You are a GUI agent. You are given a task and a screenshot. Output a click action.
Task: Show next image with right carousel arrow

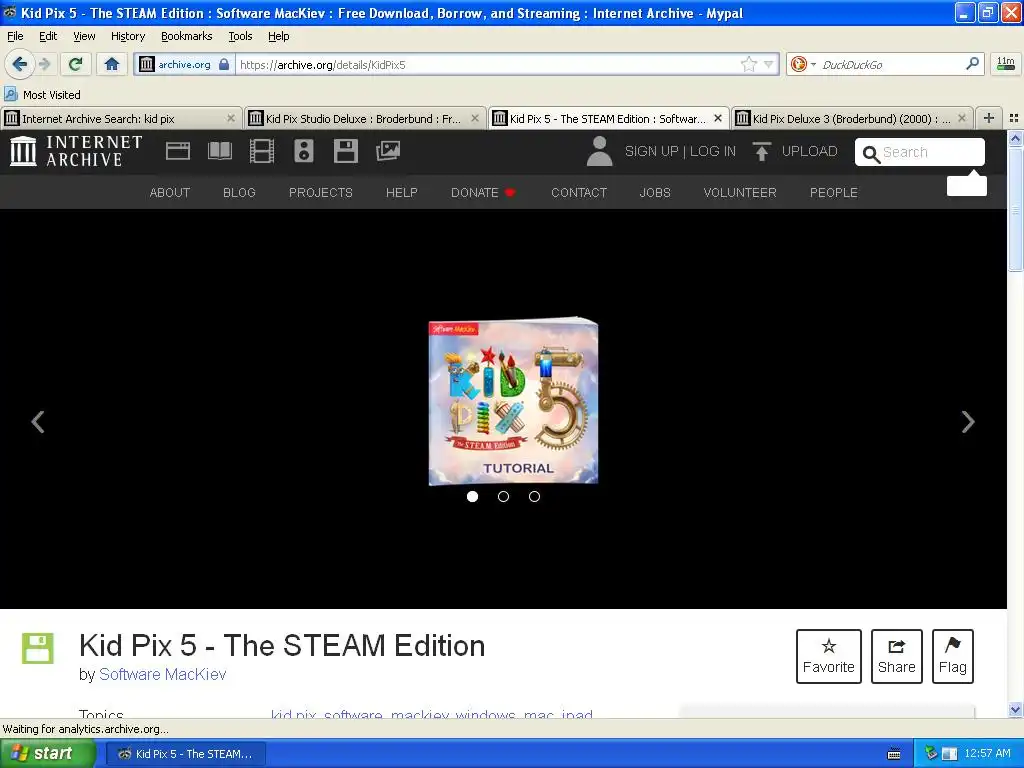(x=968, y=422)
